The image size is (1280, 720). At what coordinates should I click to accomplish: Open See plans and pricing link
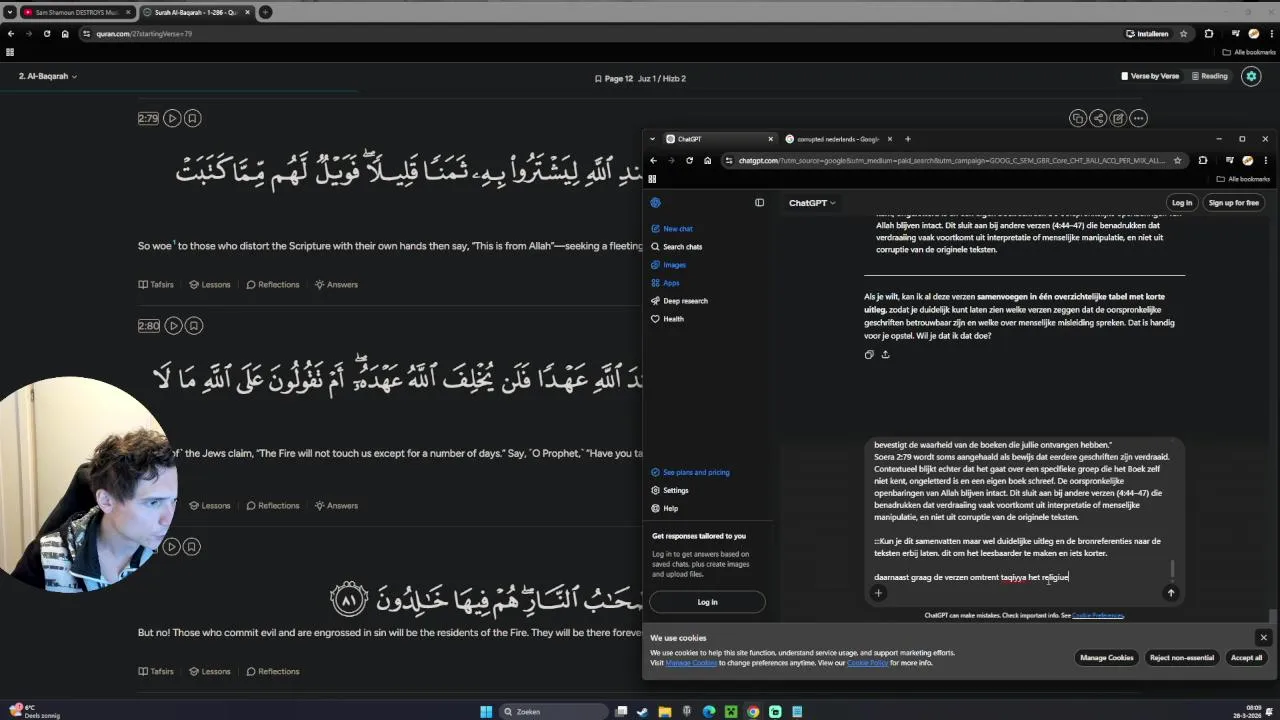[x=690, y=472]
